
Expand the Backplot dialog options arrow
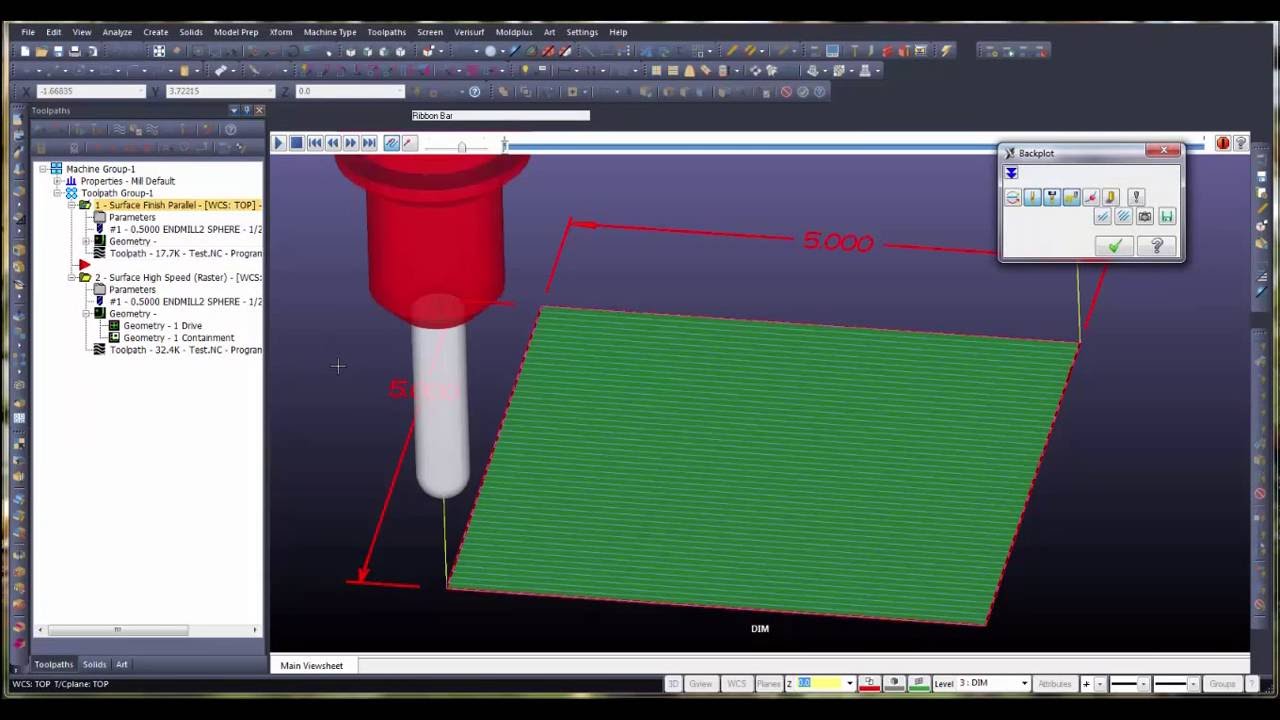pos(1011,173)
